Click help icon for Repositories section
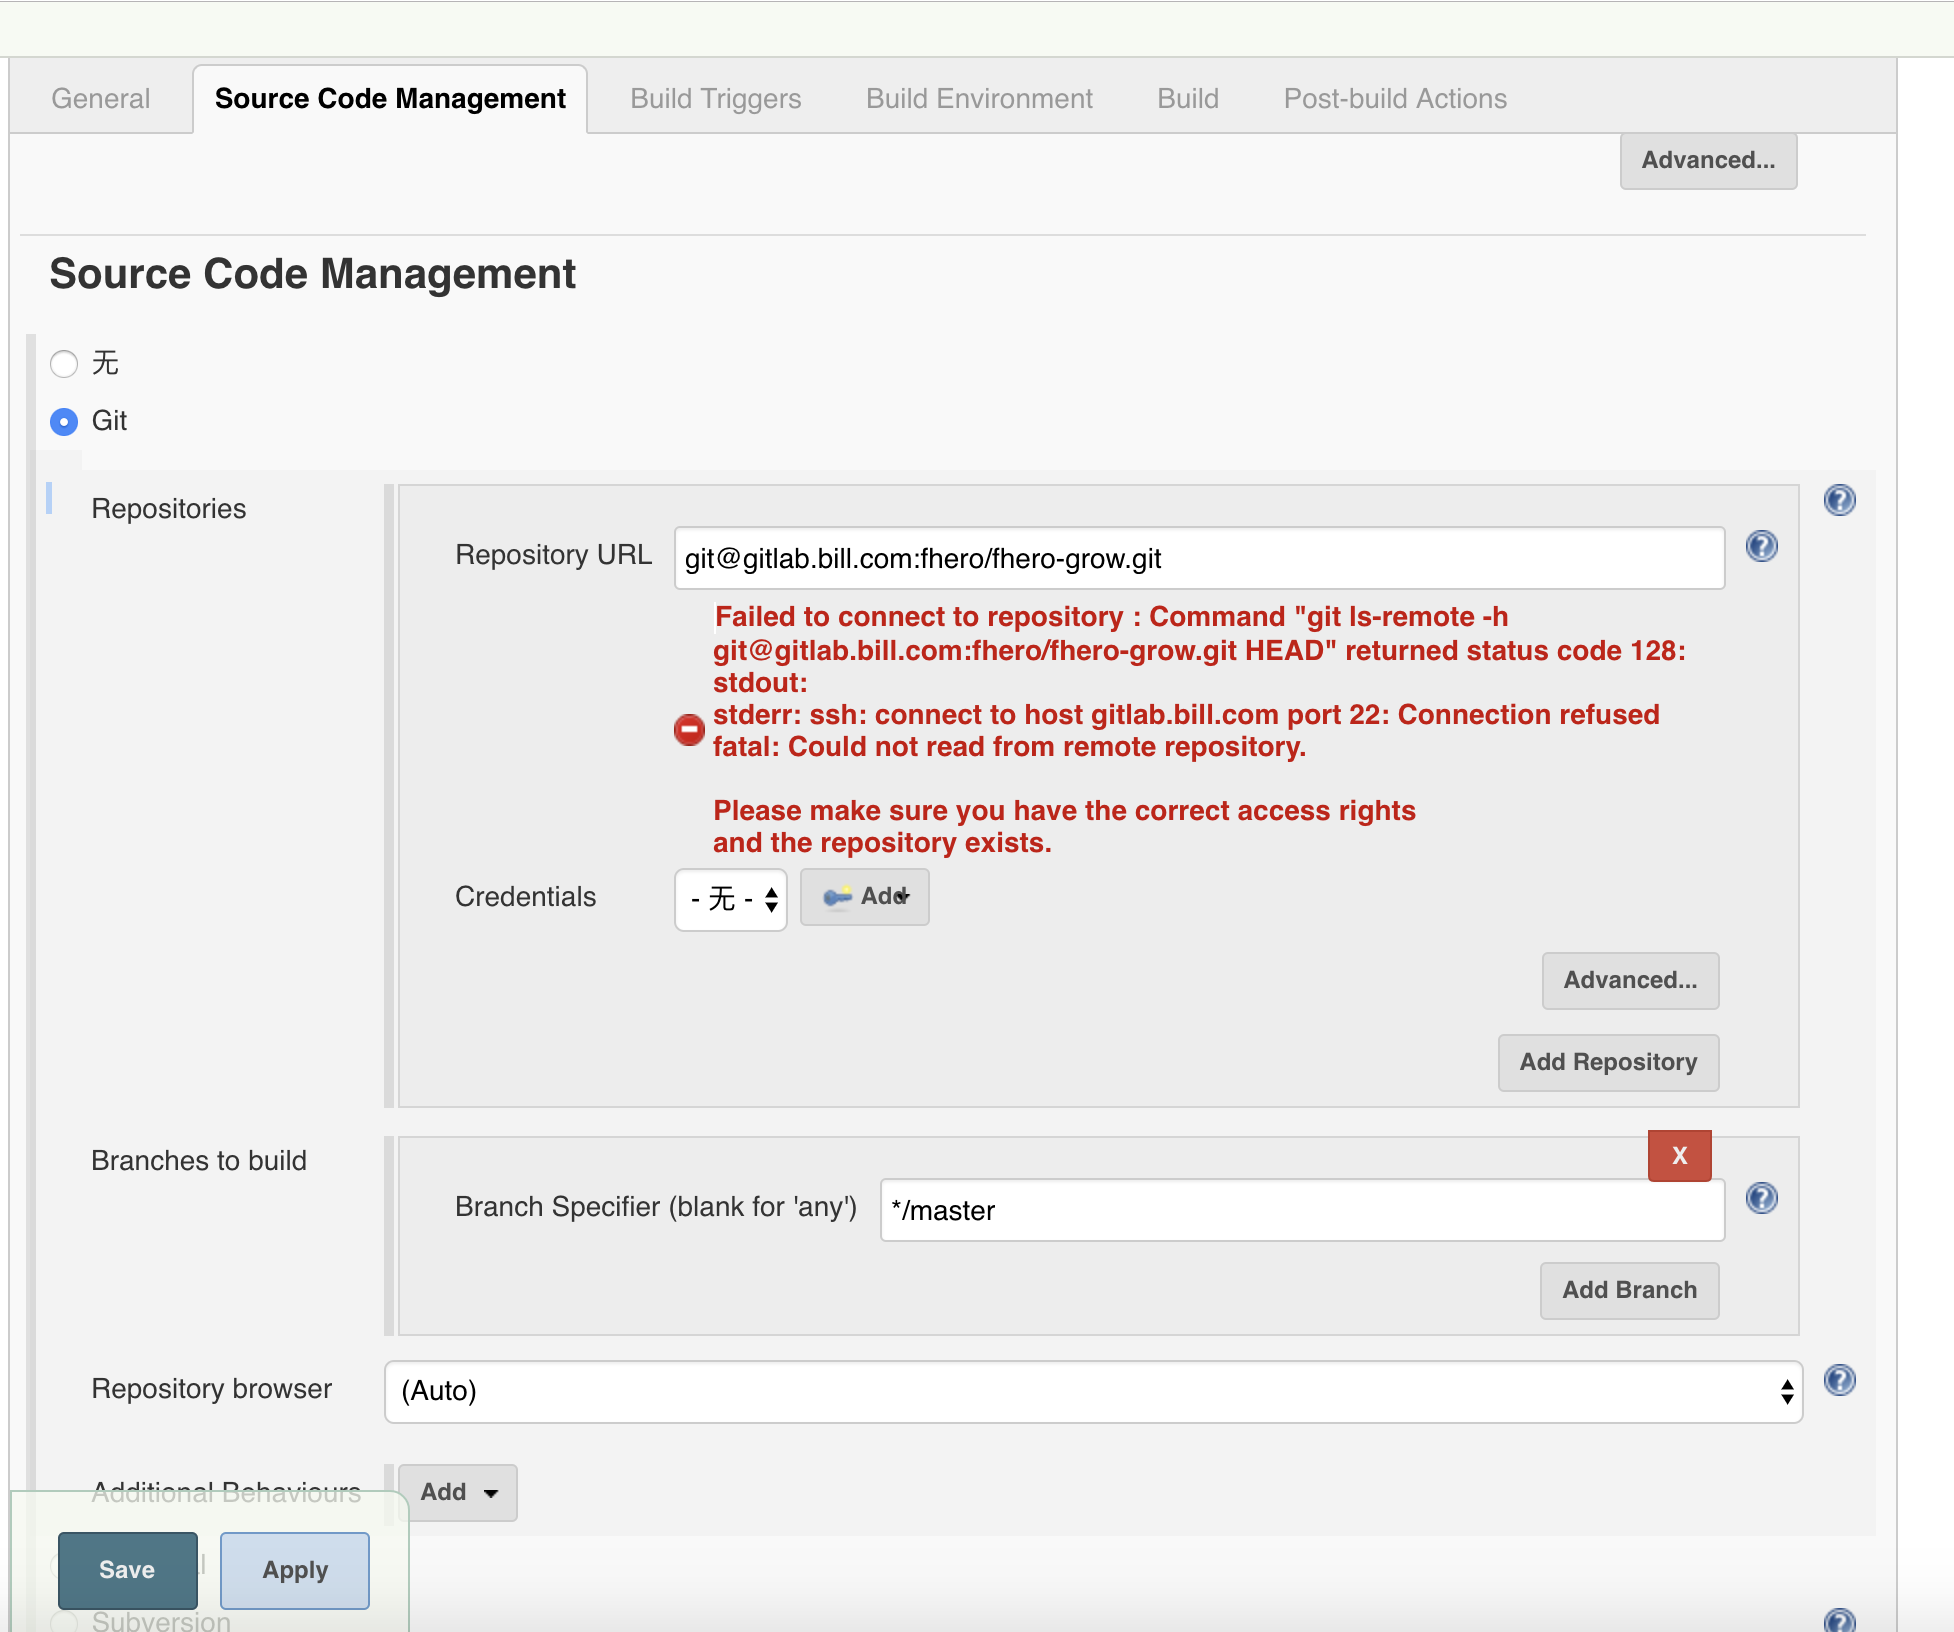The image size is (1954, 1632). pyautogui.click(x=1839, y=500)
